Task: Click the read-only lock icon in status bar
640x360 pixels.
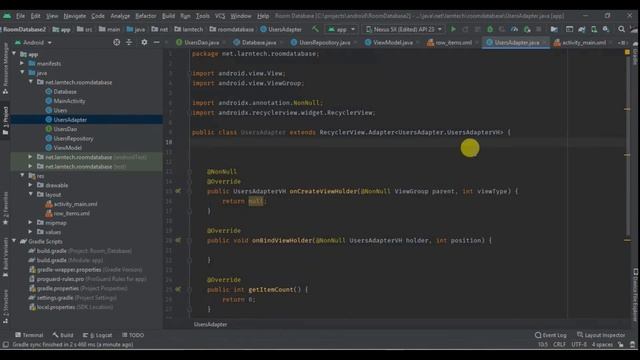Action: coord(621,345)
